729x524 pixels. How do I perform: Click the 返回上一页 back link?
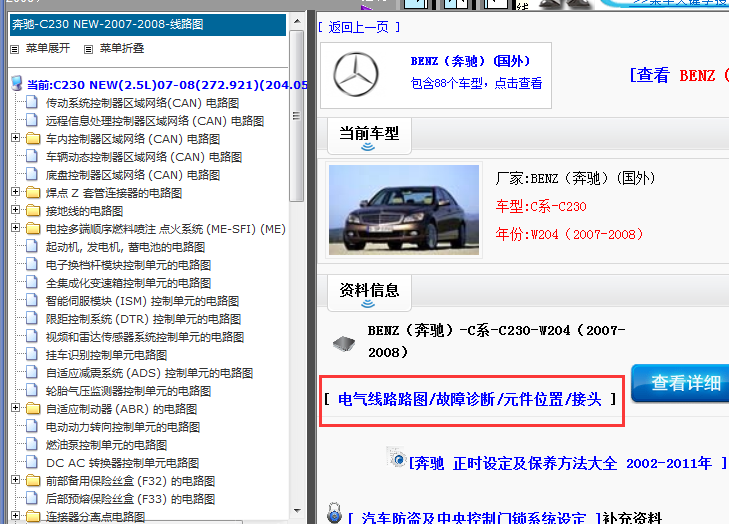pyautogui.click(x=358, y=27)
